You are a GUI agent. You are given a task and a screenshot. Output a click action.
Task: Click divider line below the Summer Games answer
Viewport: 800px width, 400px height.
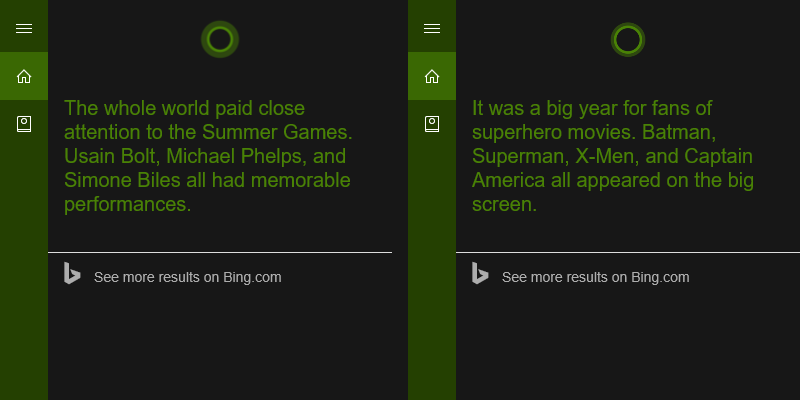(220, 252)
